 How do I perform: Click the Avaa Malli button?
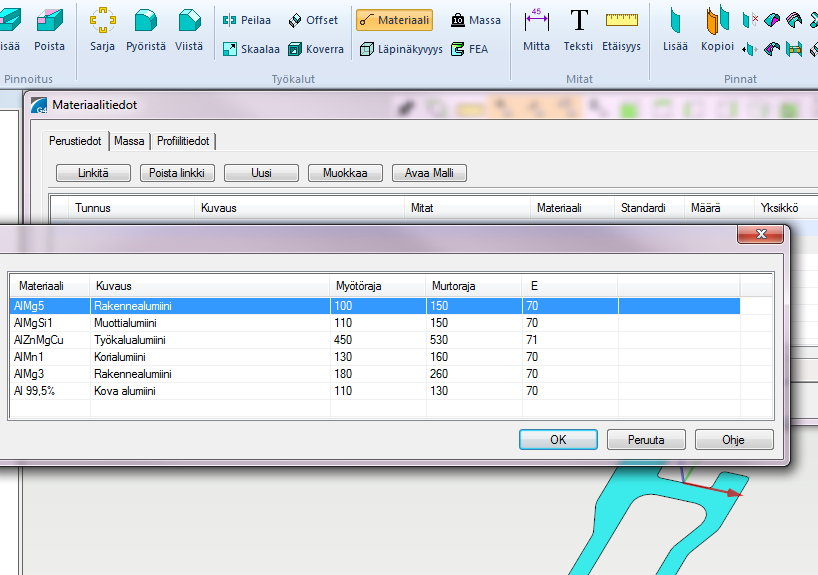pos(429,173)
